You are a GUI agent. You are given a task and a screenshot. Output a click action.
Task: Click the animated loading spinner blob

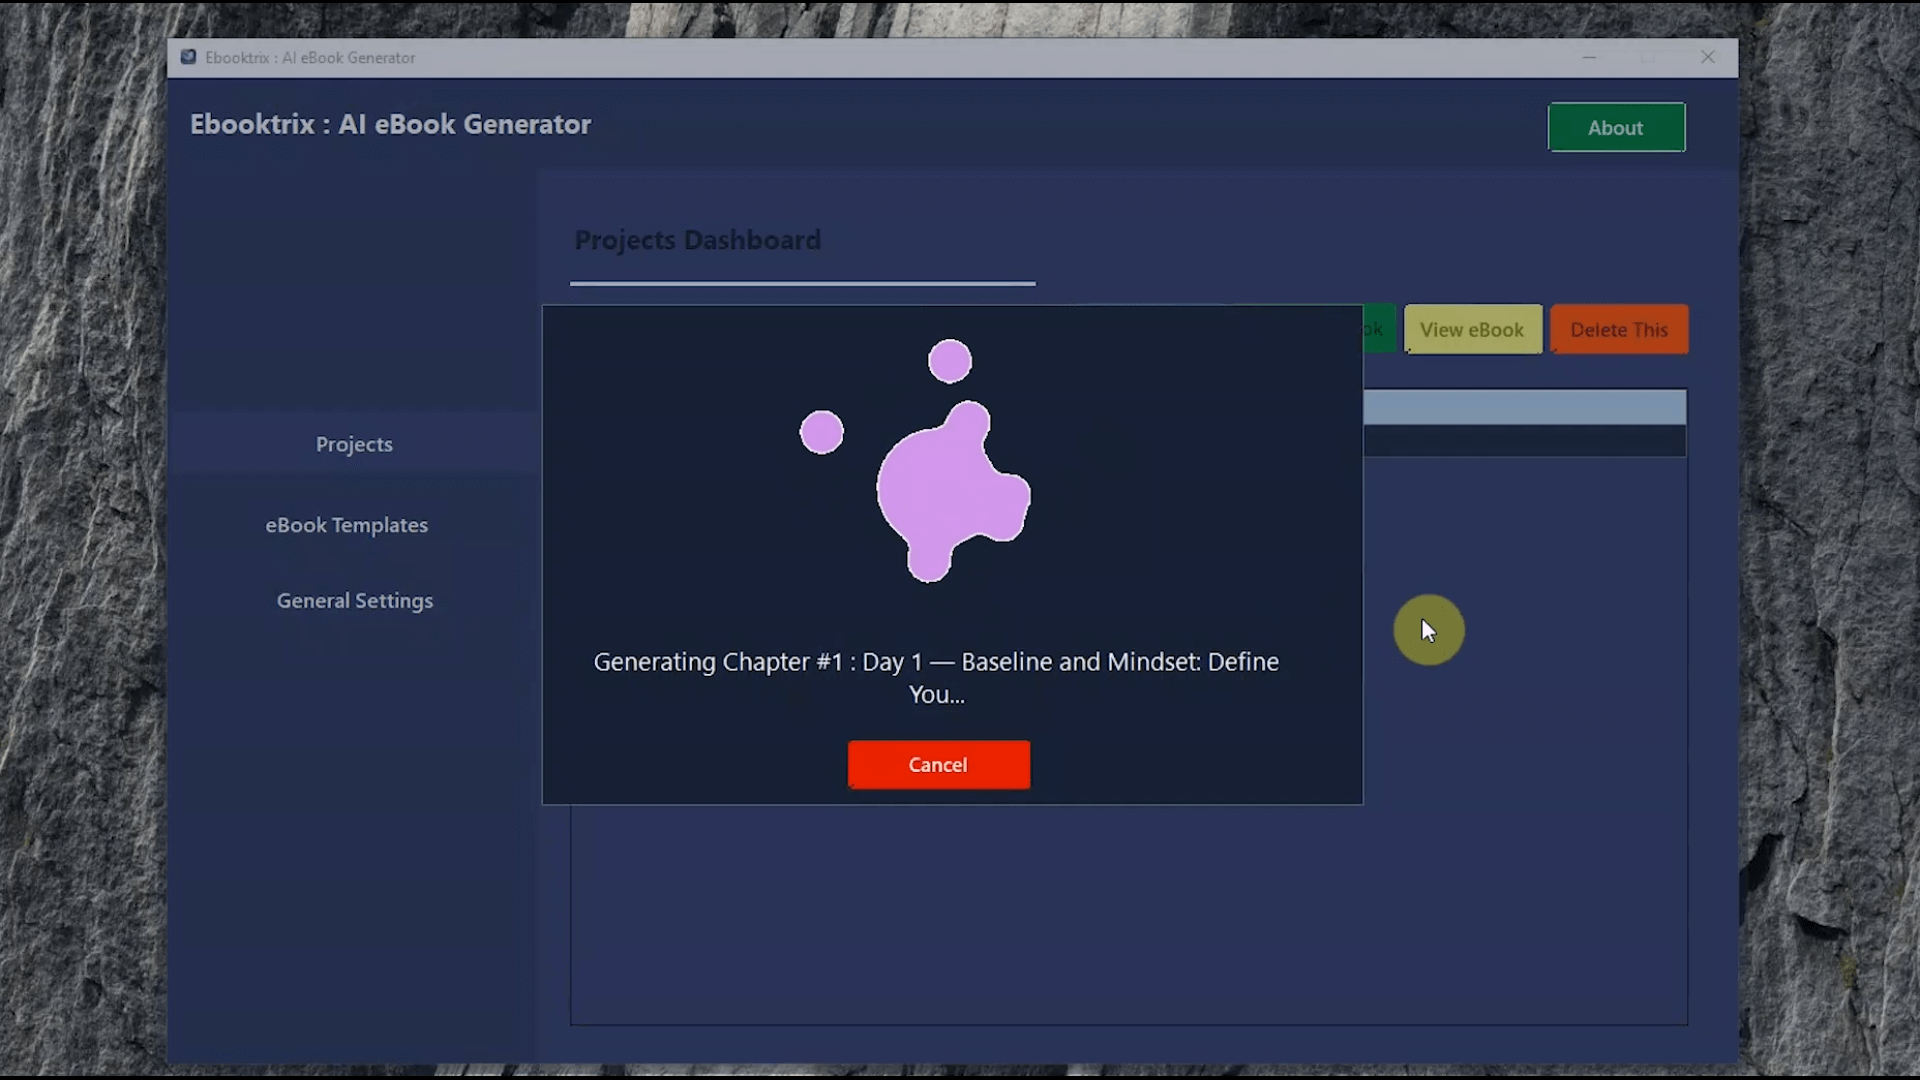pyautogui.click(x=950, y=490)
